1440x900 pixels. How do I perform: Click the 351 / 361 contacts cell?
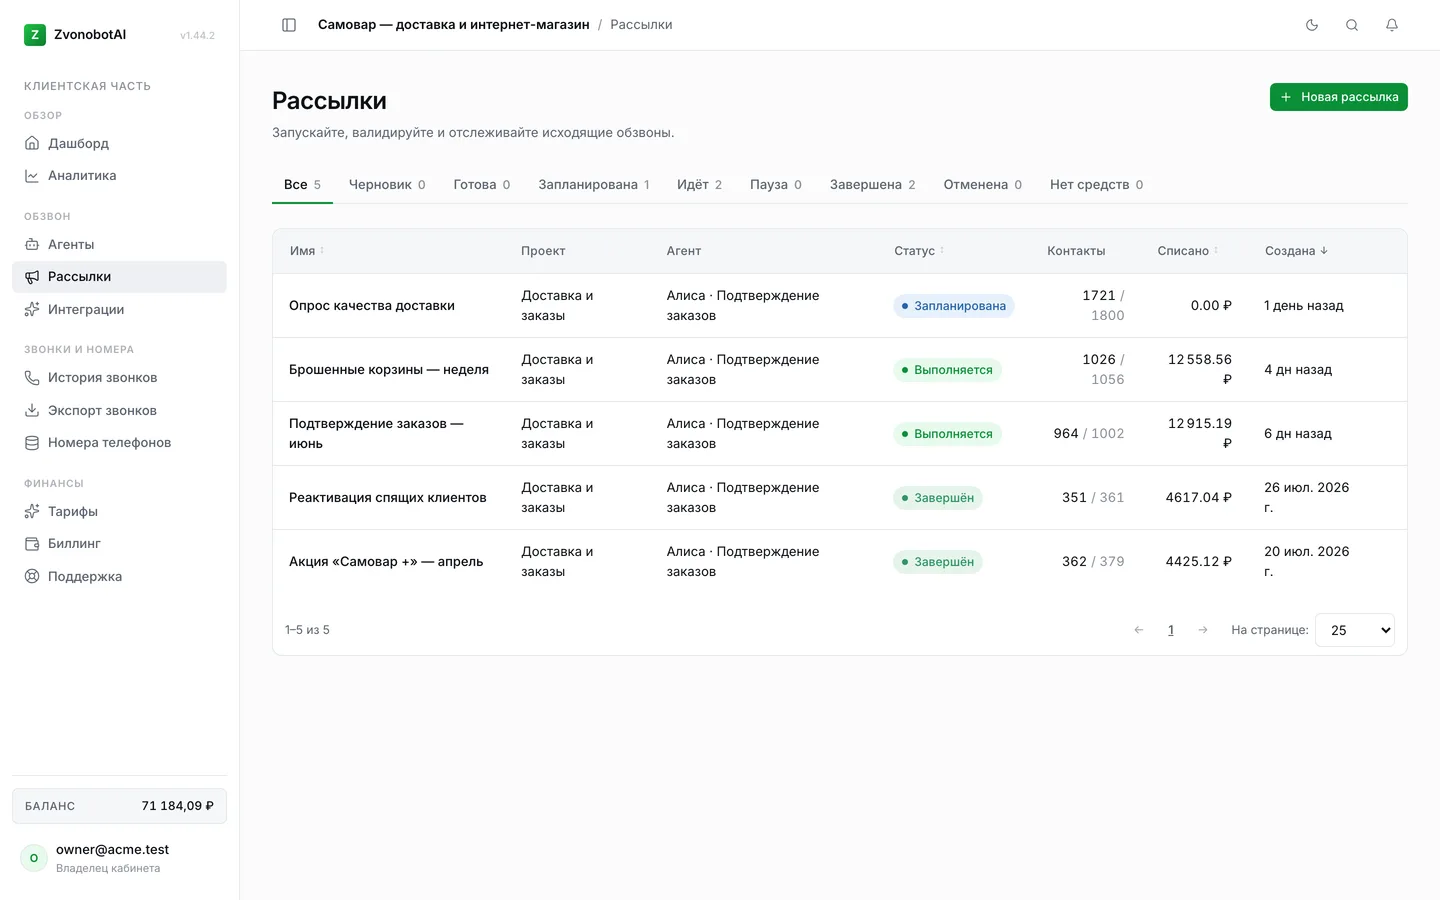pos(1093,498)
